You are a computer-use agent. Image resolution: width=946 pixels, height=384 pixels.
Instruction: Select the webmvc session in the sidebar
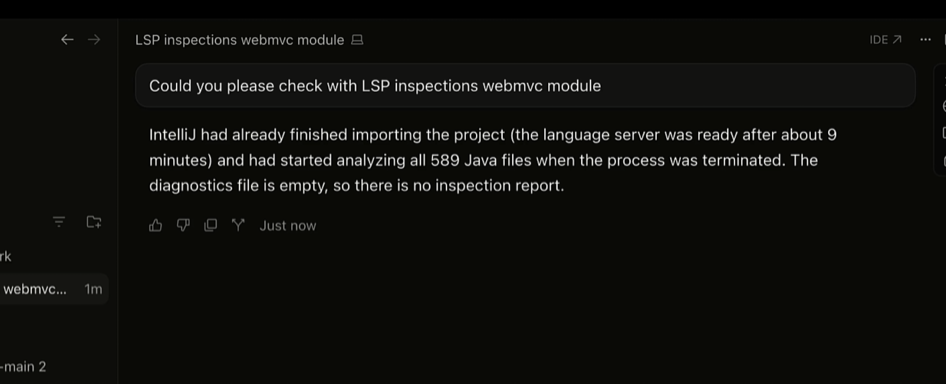coord(53,289)
